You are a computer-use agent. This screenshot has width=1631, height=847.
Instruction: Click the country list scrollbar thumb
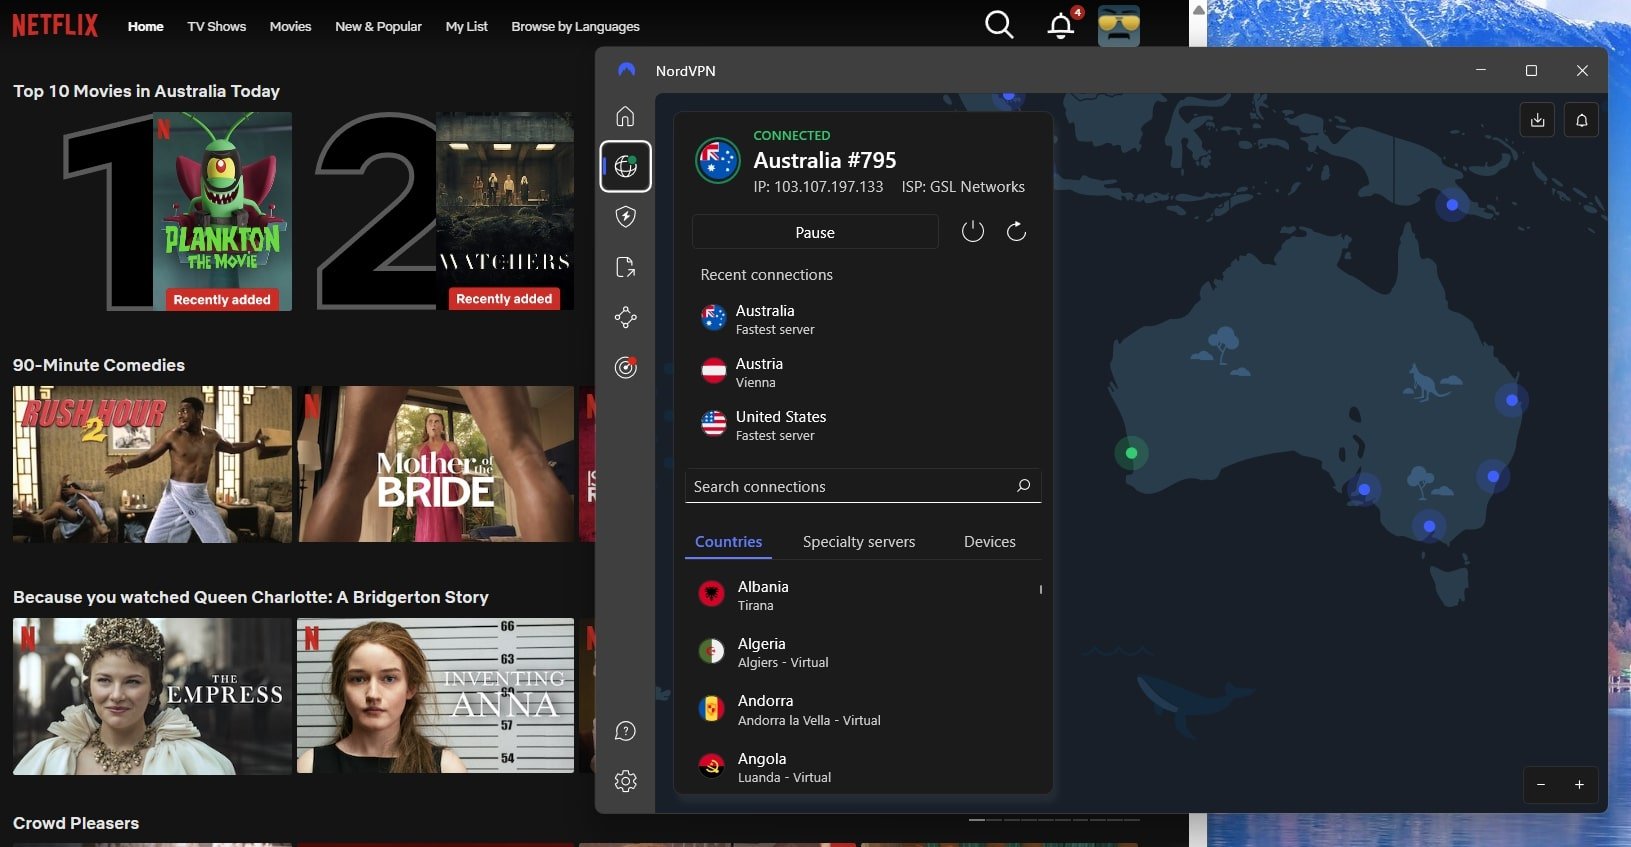point(1040,589)
